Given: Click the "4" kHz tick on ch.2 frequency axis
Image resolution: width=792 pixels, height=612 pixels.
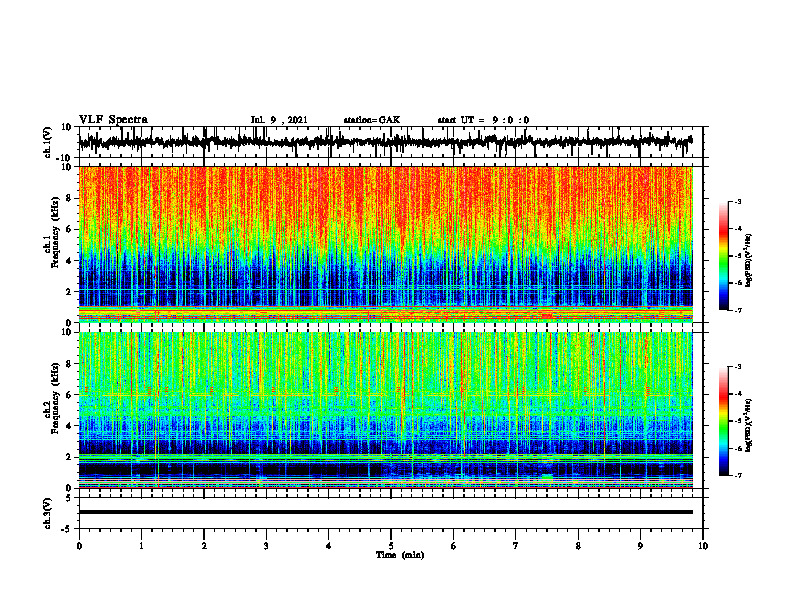Looking at the screenshot, I should pyautogui.click(x=69, y=426).
